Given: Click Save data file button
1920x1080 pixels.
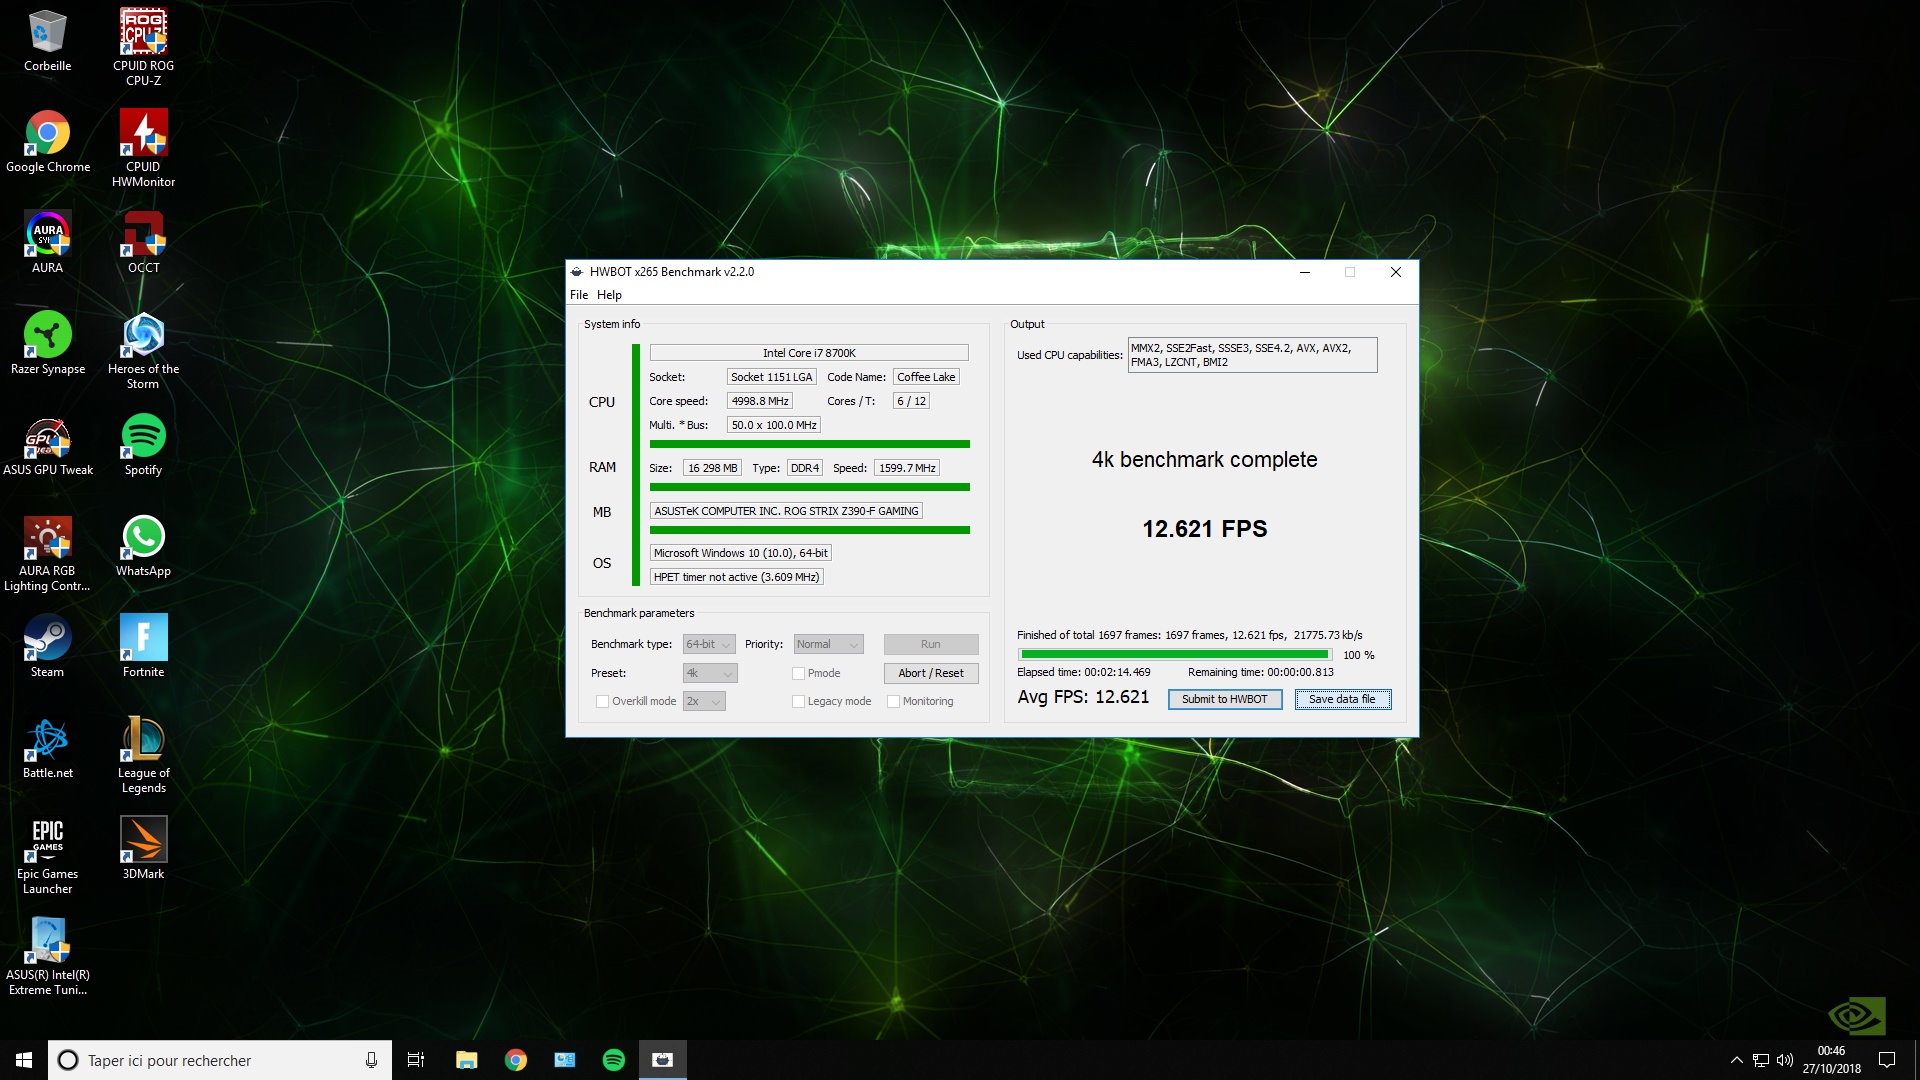Looking at the screenshot, I should [1342, 699].
